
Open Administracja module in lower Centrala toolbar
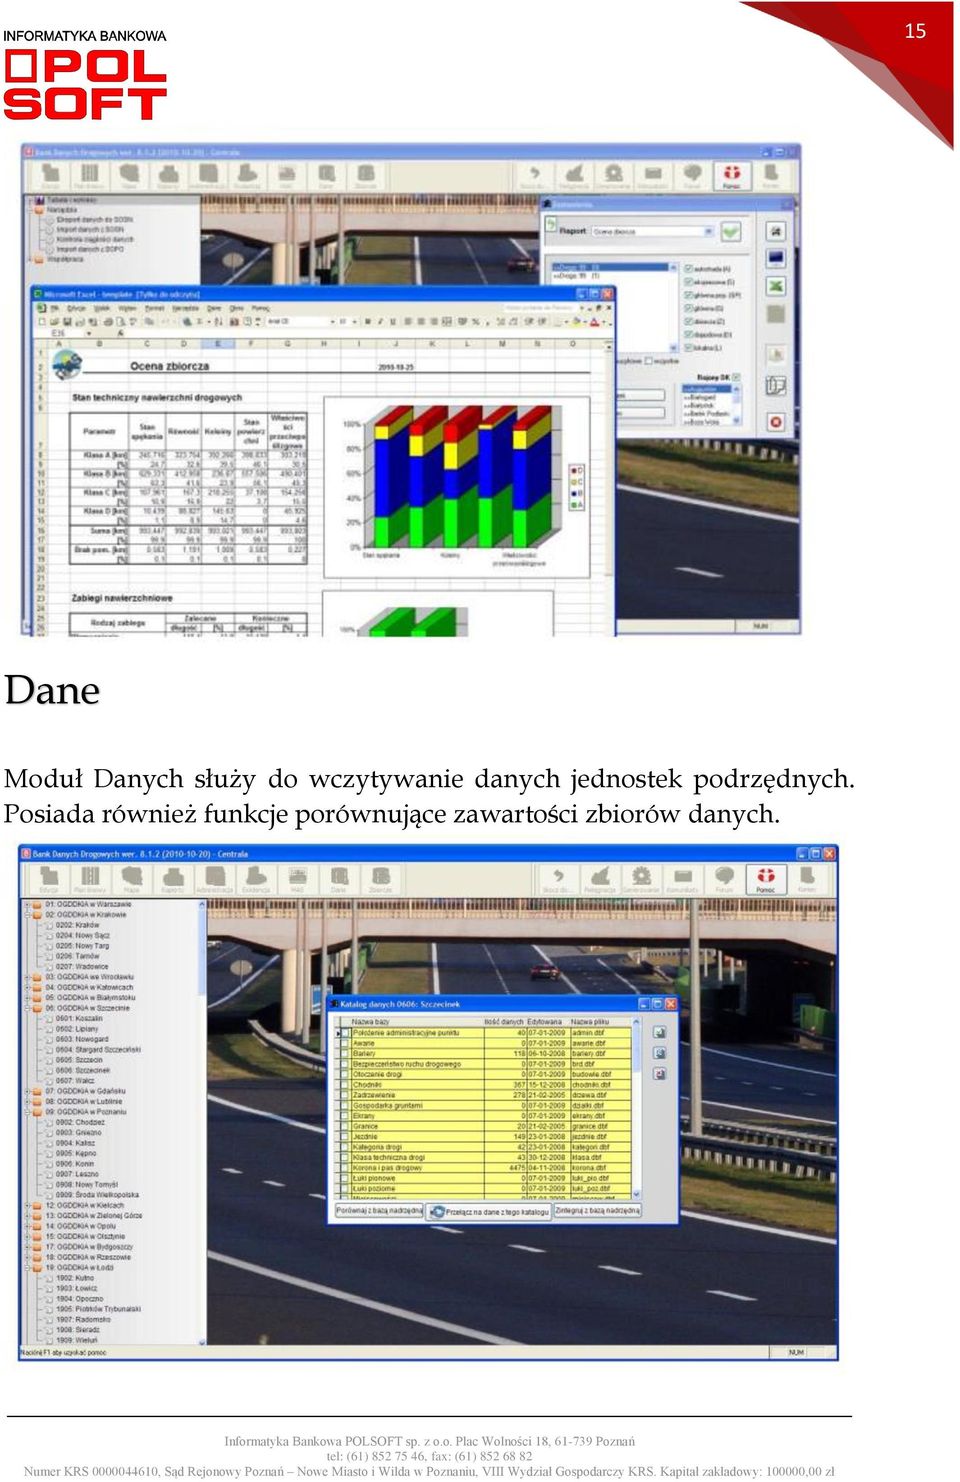click(x=214, y=880)
